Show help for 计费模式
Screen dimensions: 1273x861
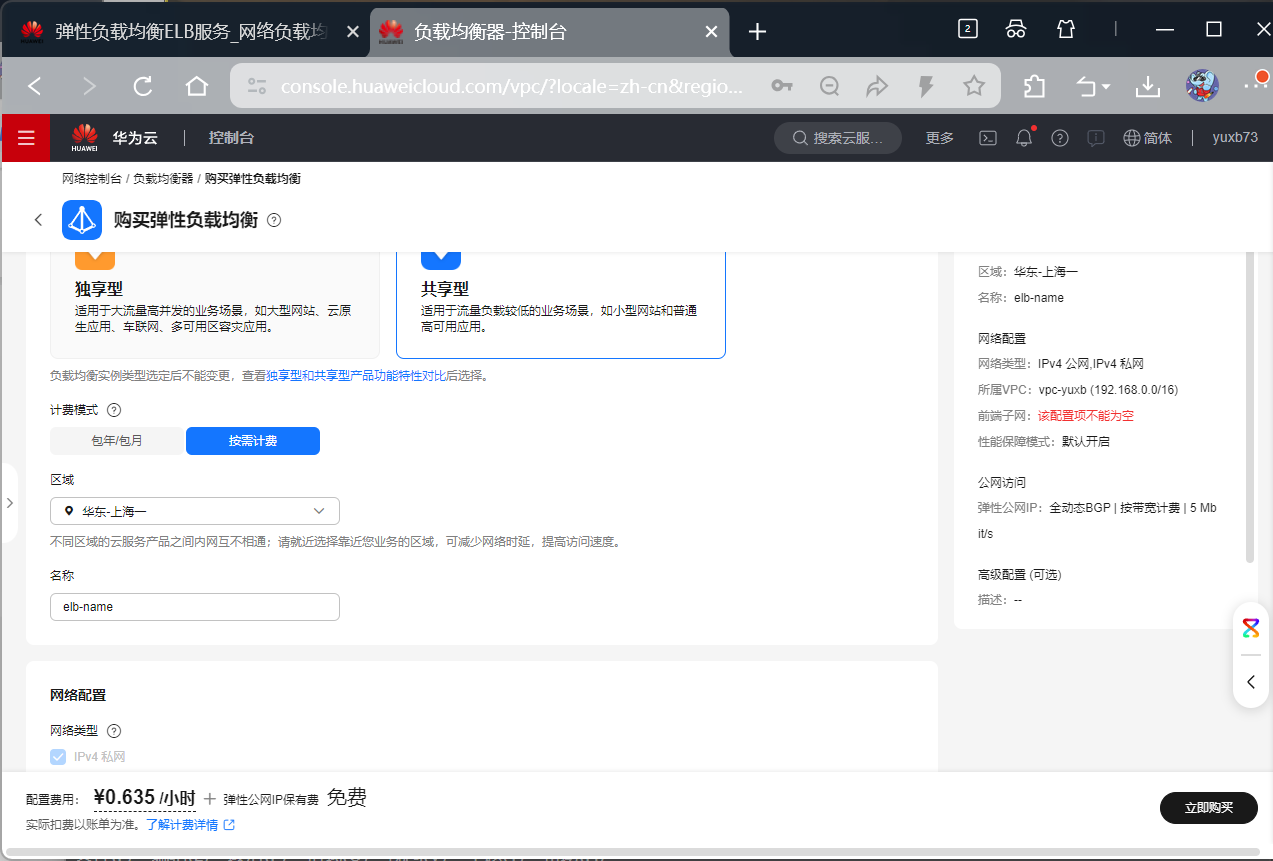[x=114, y=410]
